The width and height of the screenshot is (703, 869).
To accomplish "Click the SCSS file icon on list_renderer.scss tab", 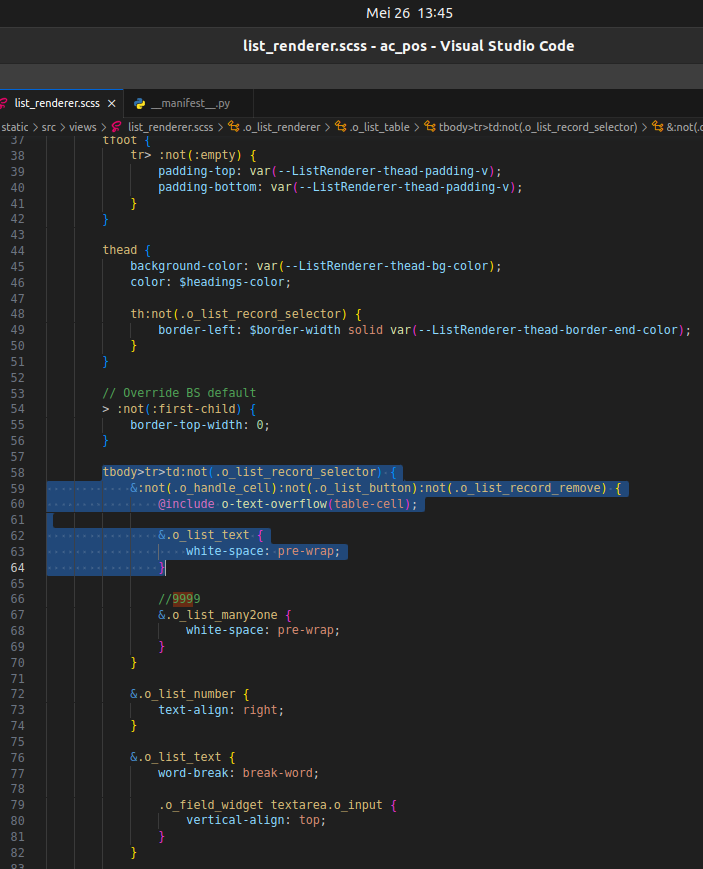I will click(x=5, y=103).
